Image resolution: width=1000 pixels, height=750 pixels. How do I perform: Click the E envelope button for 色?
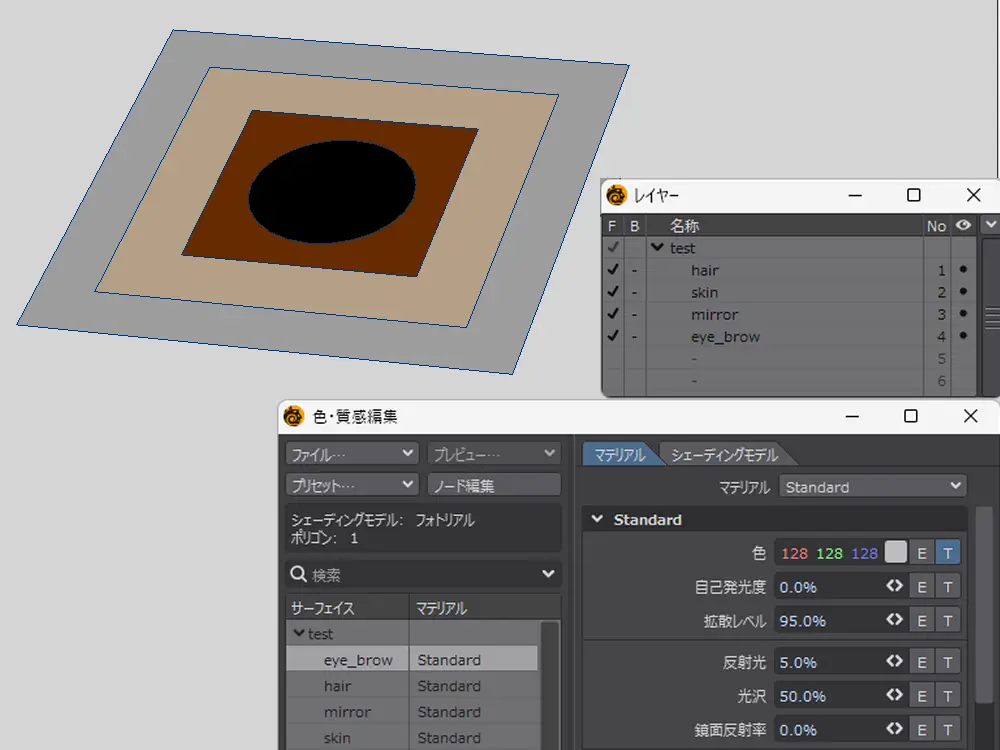pyautogui.click(x=922, y=553)
